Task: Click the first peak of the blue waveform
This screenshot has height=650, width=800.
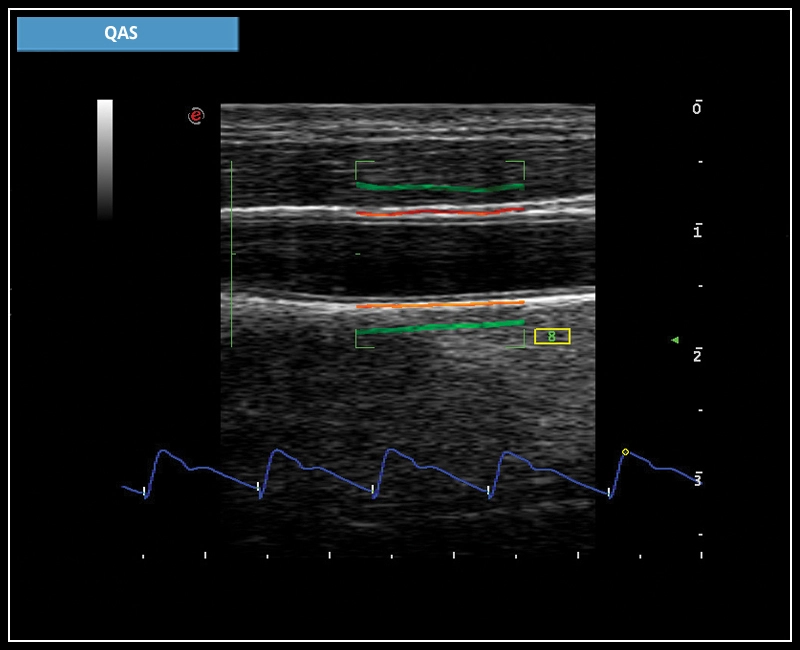Action: (x=160, y=451)
